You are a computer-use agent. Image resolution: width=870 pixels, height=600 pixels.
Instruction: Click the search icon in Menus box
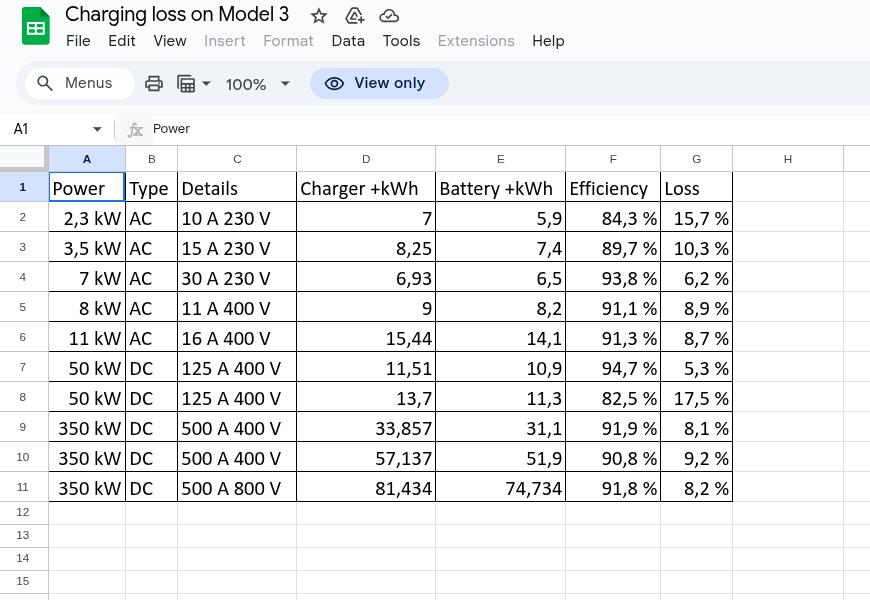44,83
